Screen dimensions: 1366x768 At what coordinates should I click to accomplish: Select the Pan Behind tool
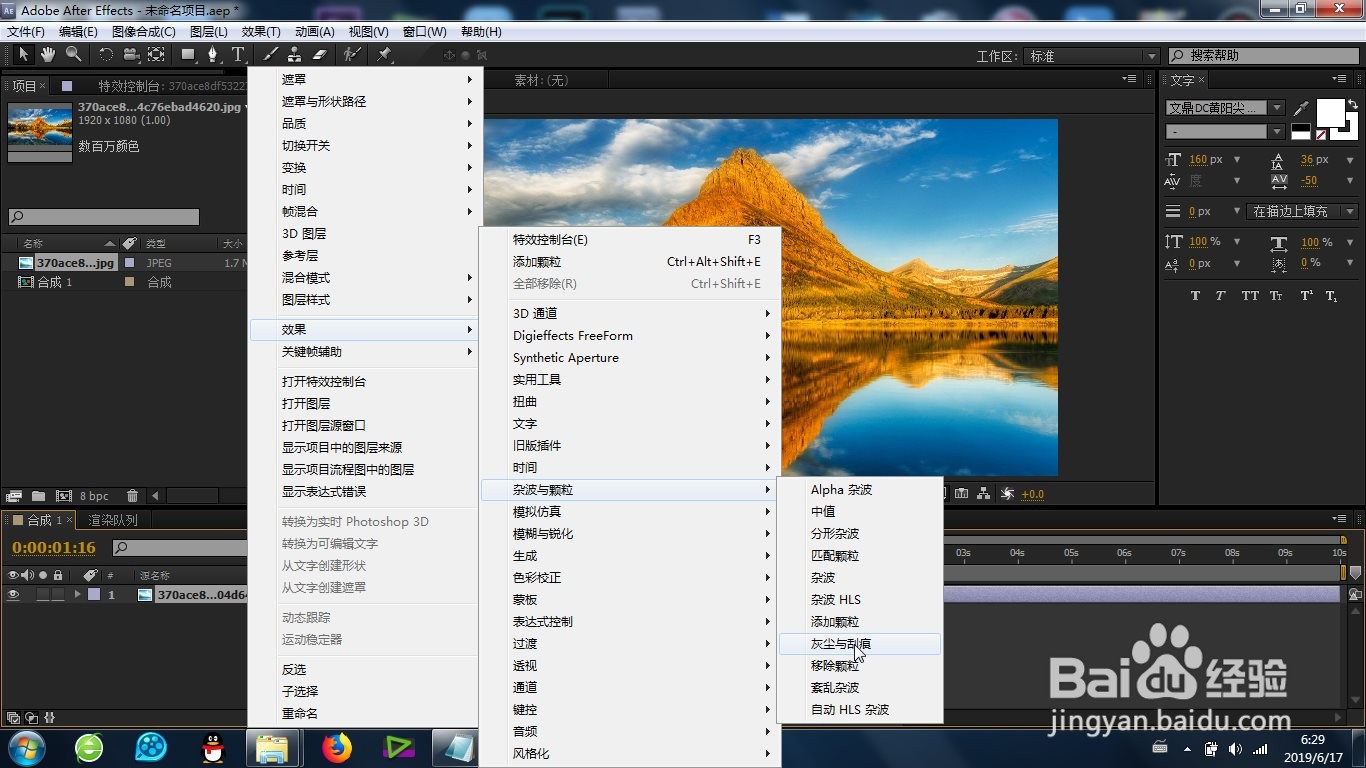pos(156,54)
